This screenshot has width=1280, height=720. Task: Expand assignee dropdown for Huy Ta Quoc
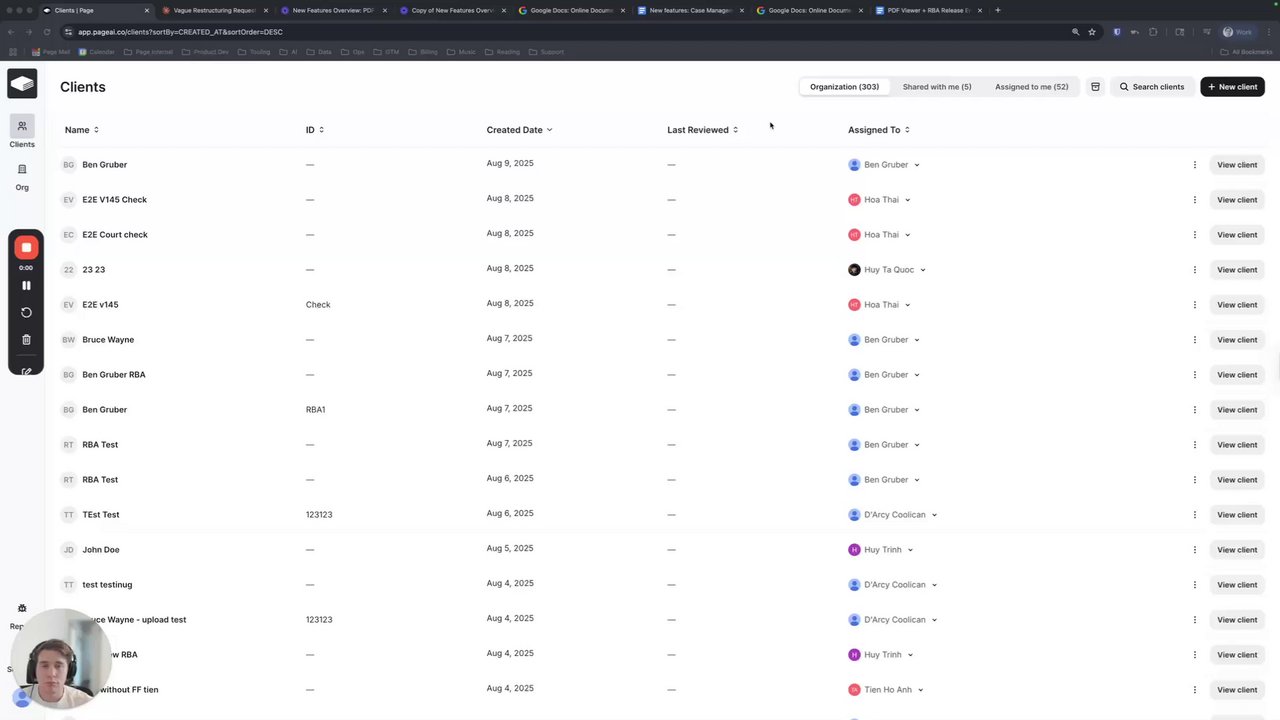pyautogui.click(x=922, y=270)
